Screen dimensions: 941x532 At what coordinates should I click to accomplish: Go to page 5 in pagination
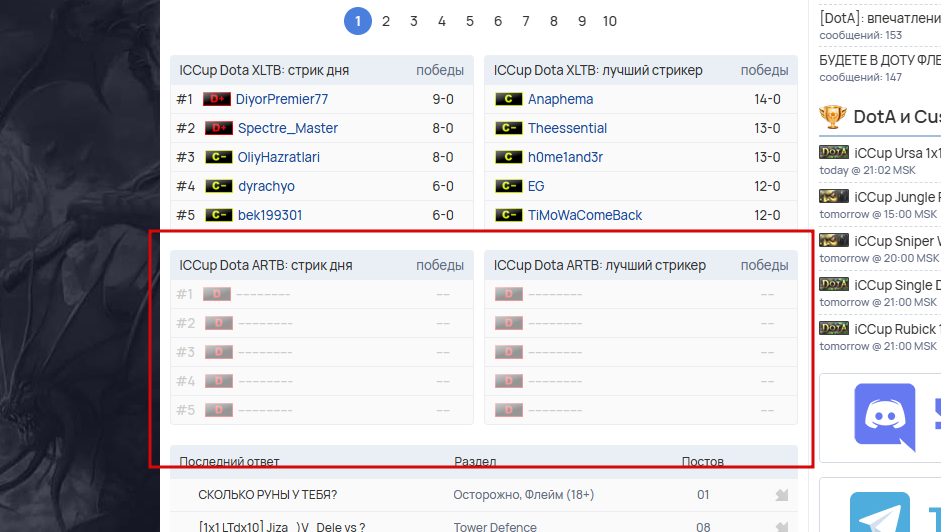click(x=469, y=21)
